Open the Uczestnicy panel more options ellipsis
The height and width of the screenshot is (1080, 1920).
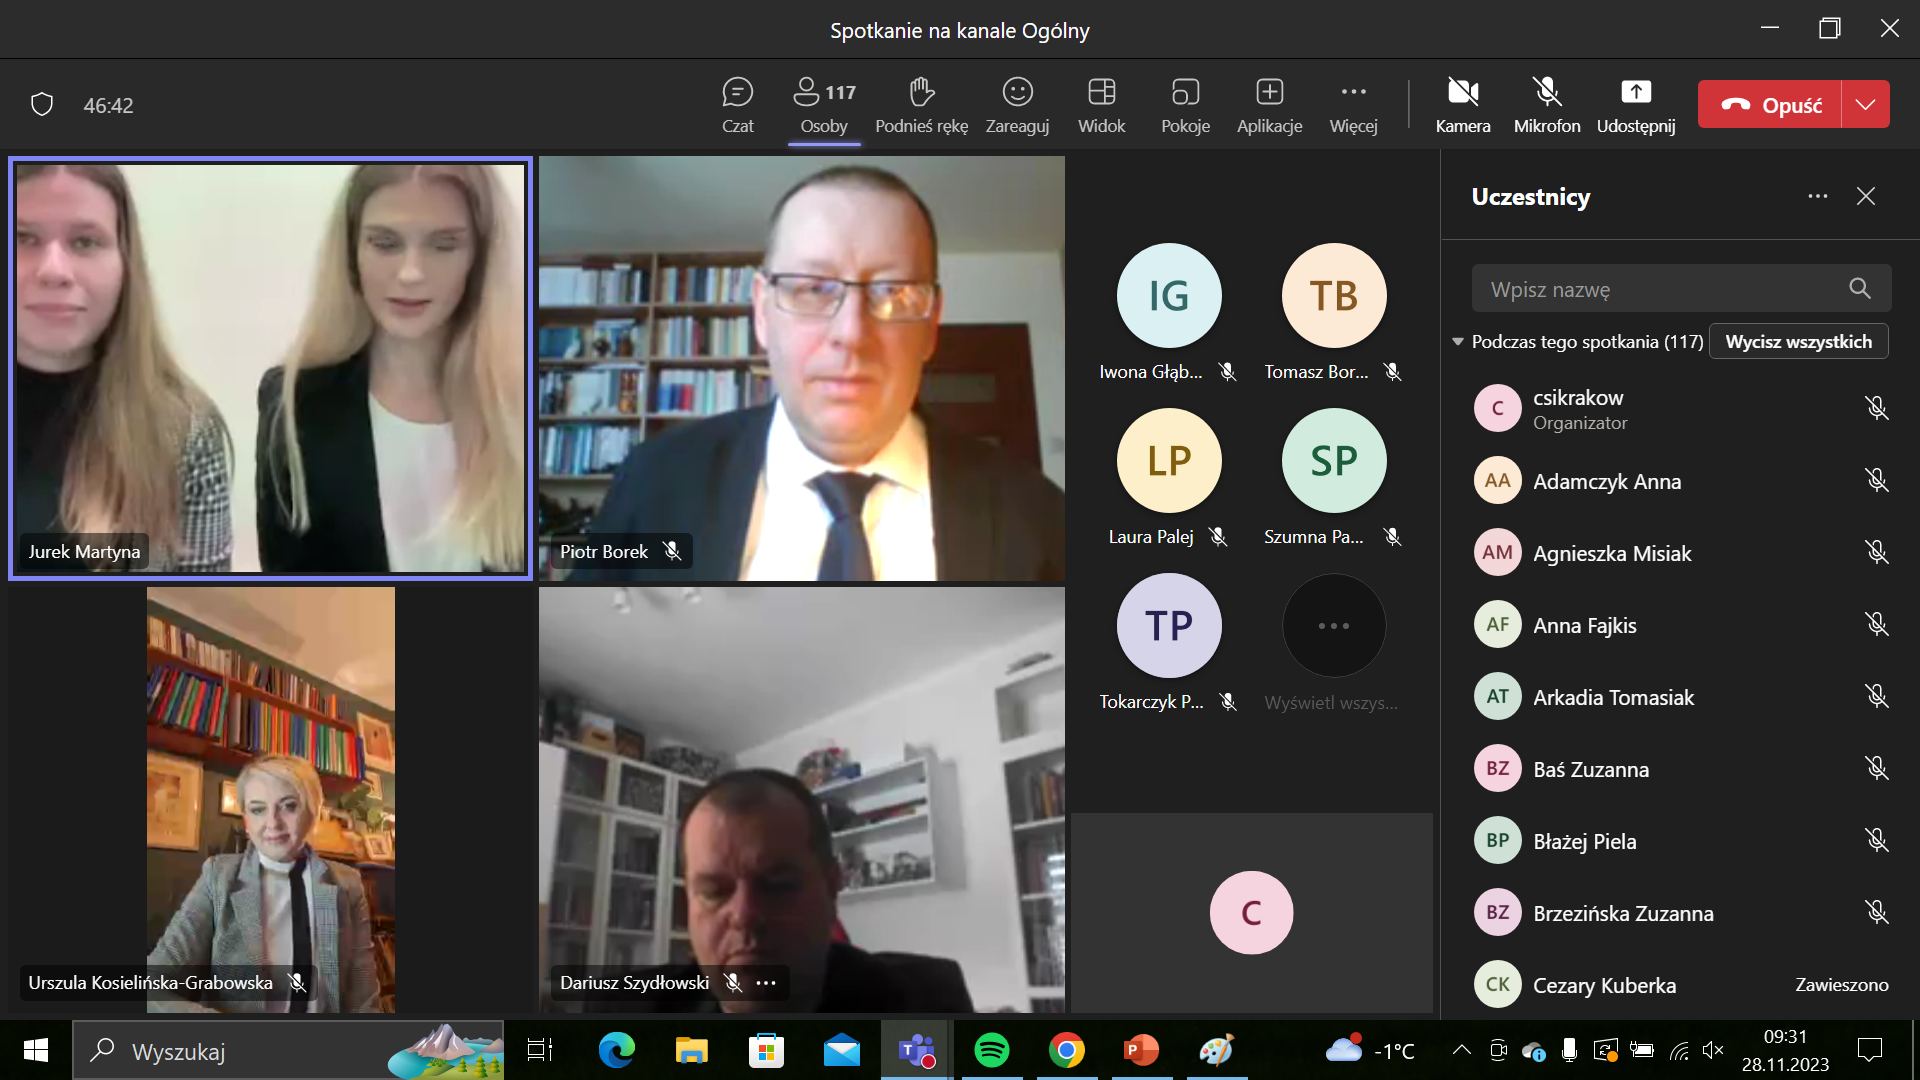pos(1817,196)
